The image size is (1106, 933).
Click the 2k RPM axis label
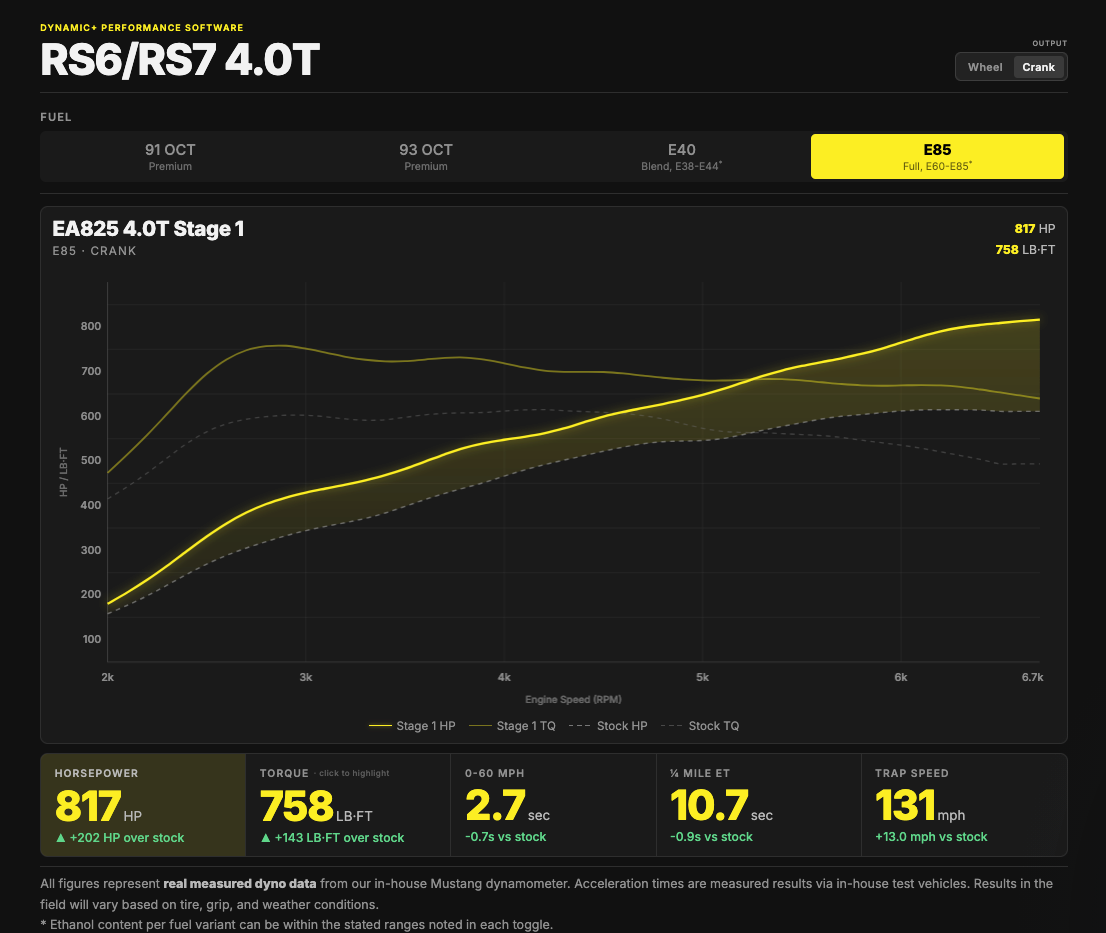click(107, 677)
